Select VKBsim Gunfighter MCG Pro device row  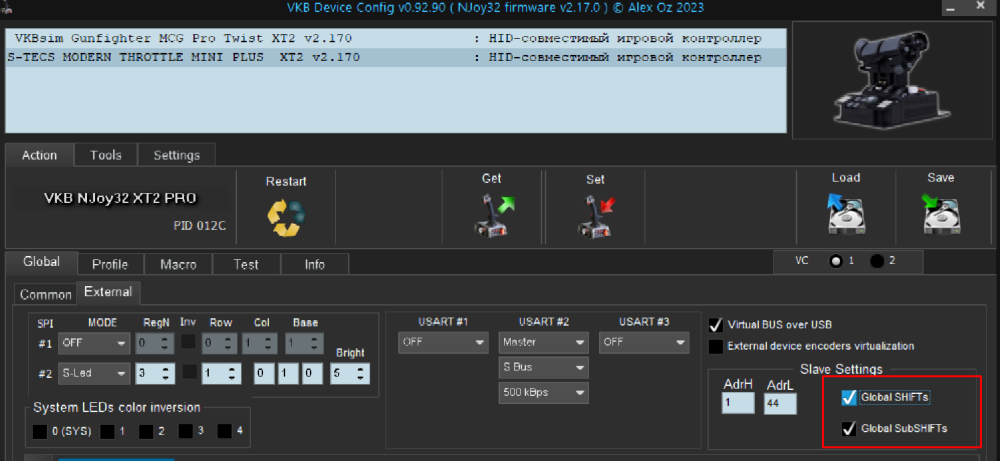pos(395,39)
